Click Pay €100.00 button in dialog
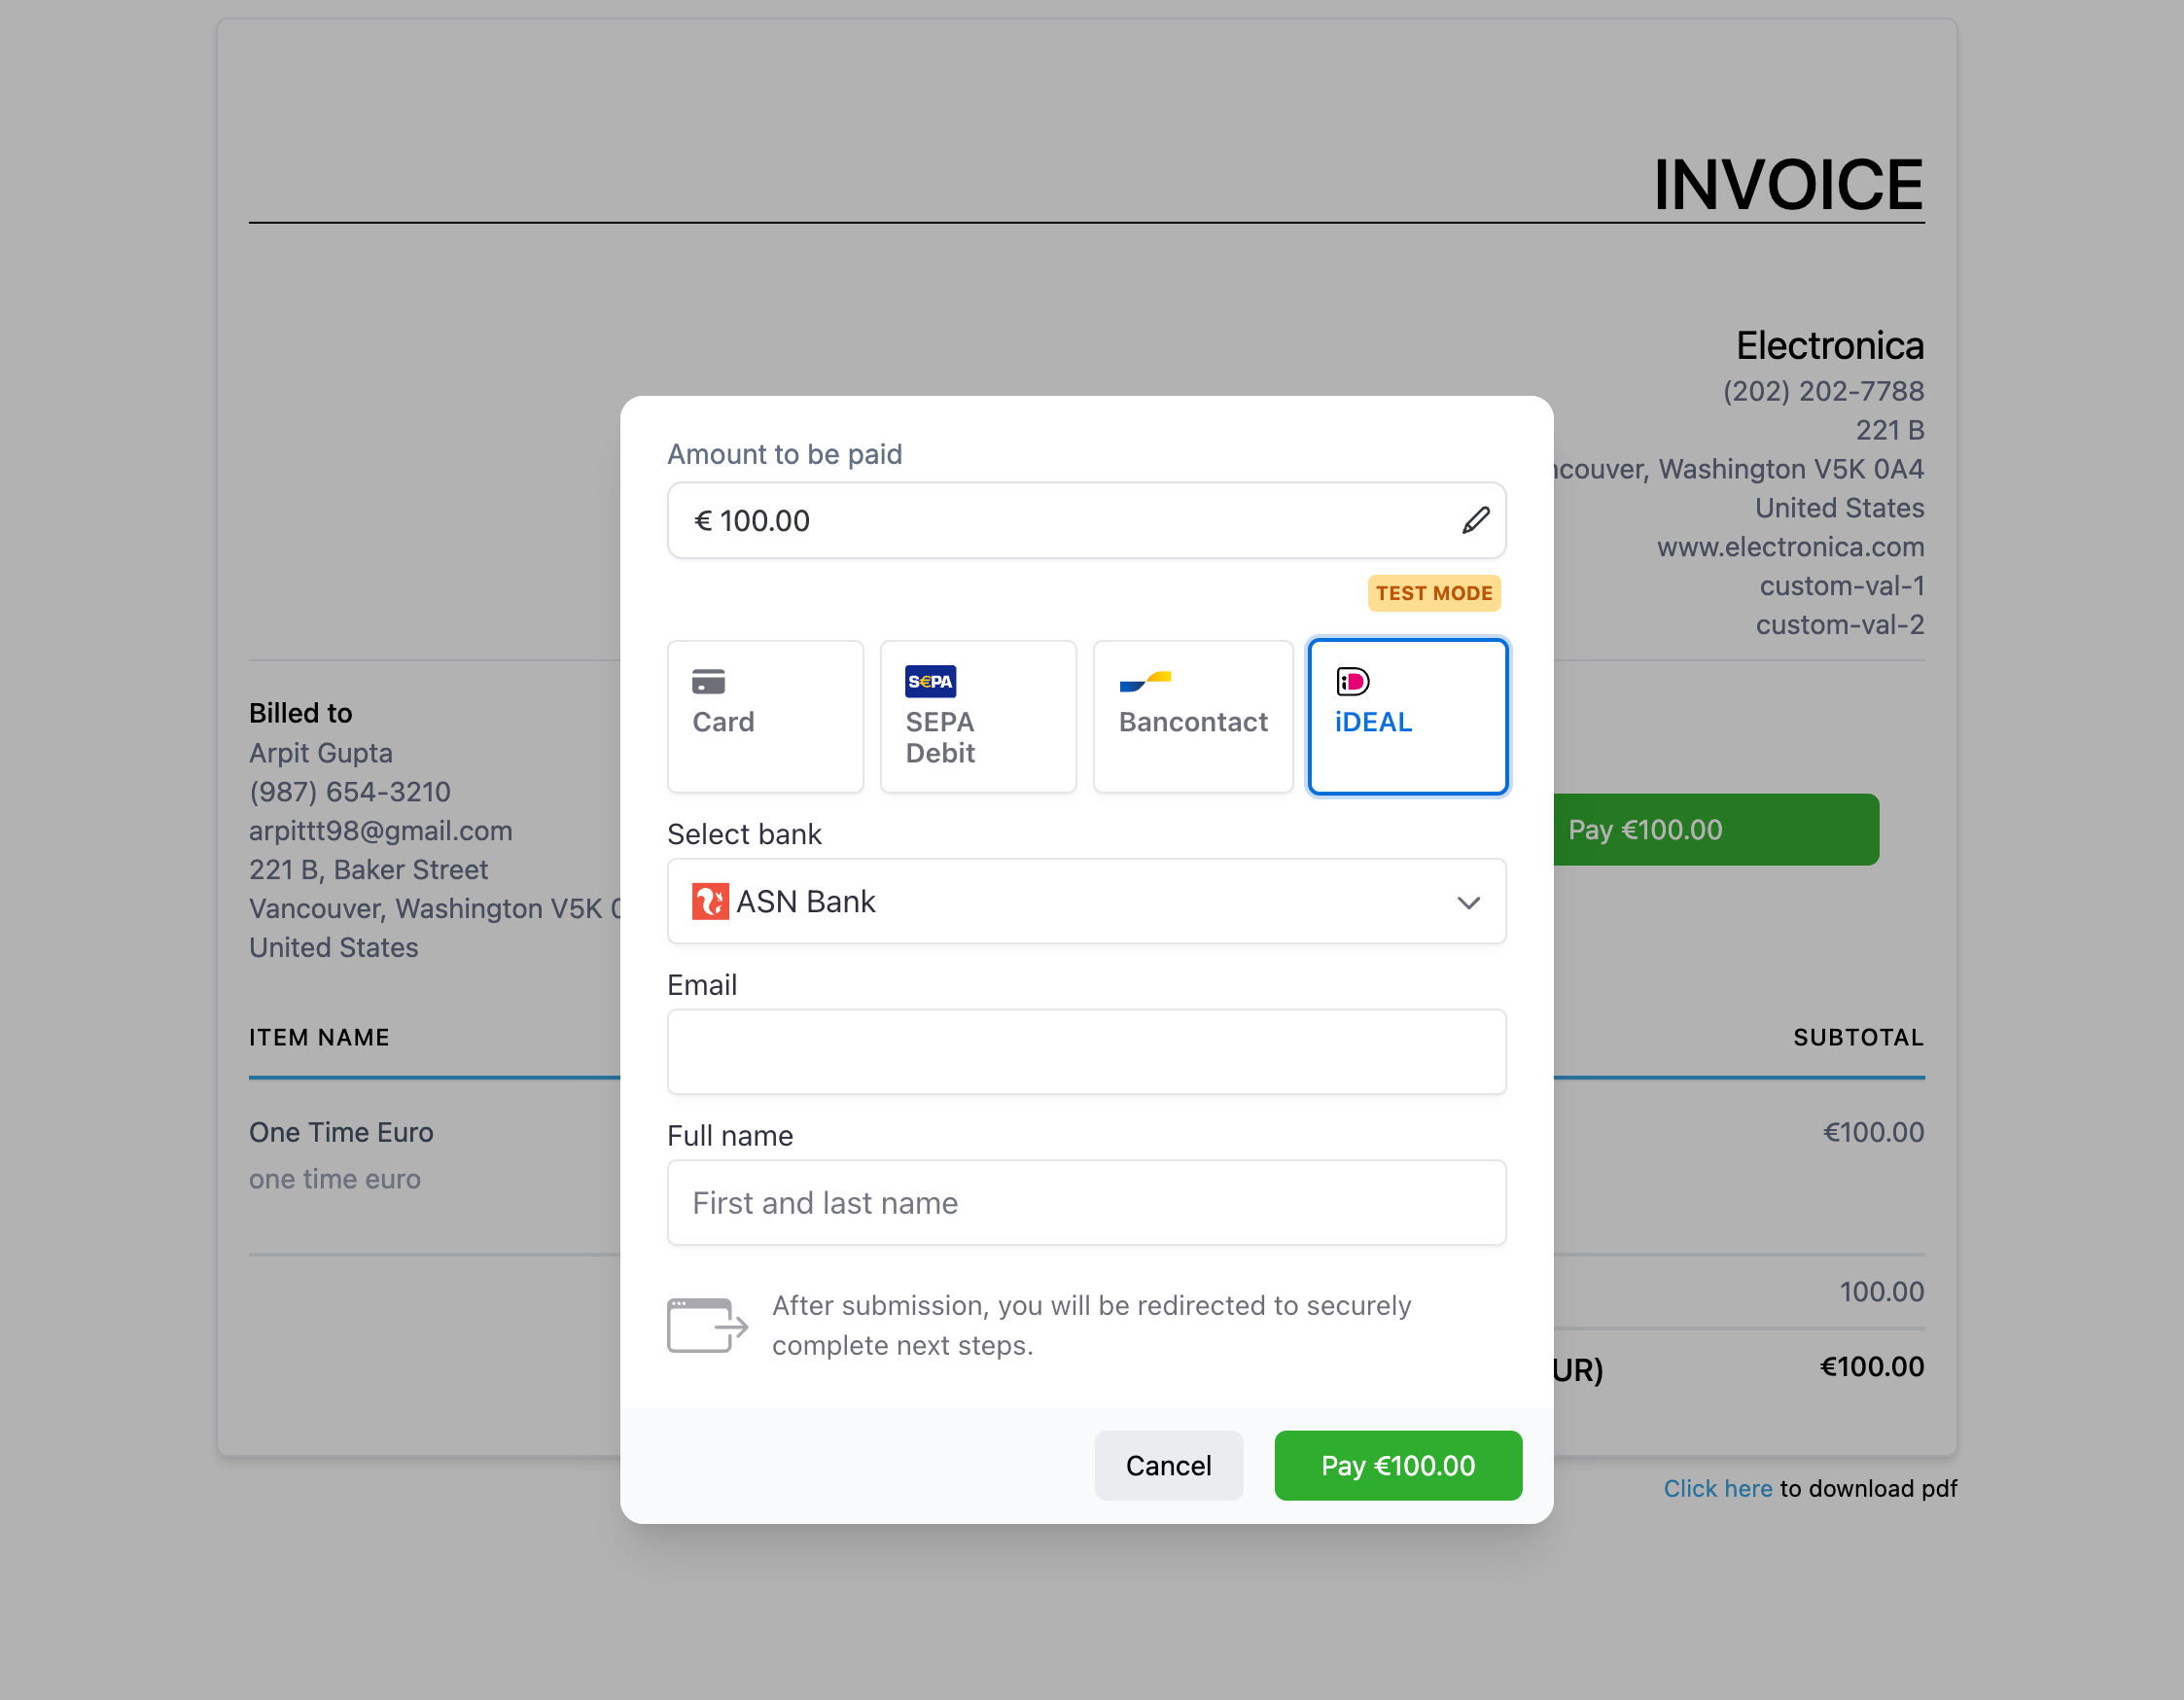 [1397, 1465]
